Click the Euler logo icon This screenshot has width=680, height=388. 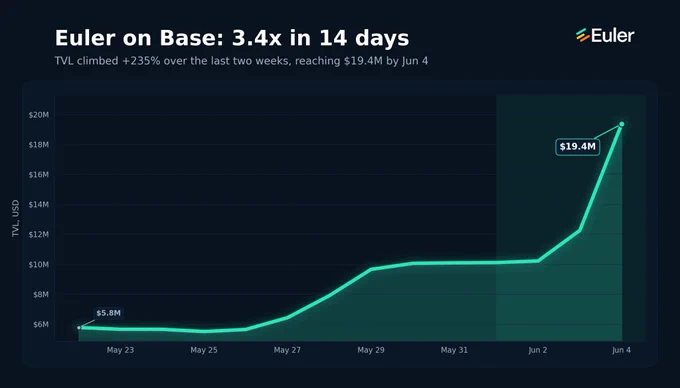582,36
